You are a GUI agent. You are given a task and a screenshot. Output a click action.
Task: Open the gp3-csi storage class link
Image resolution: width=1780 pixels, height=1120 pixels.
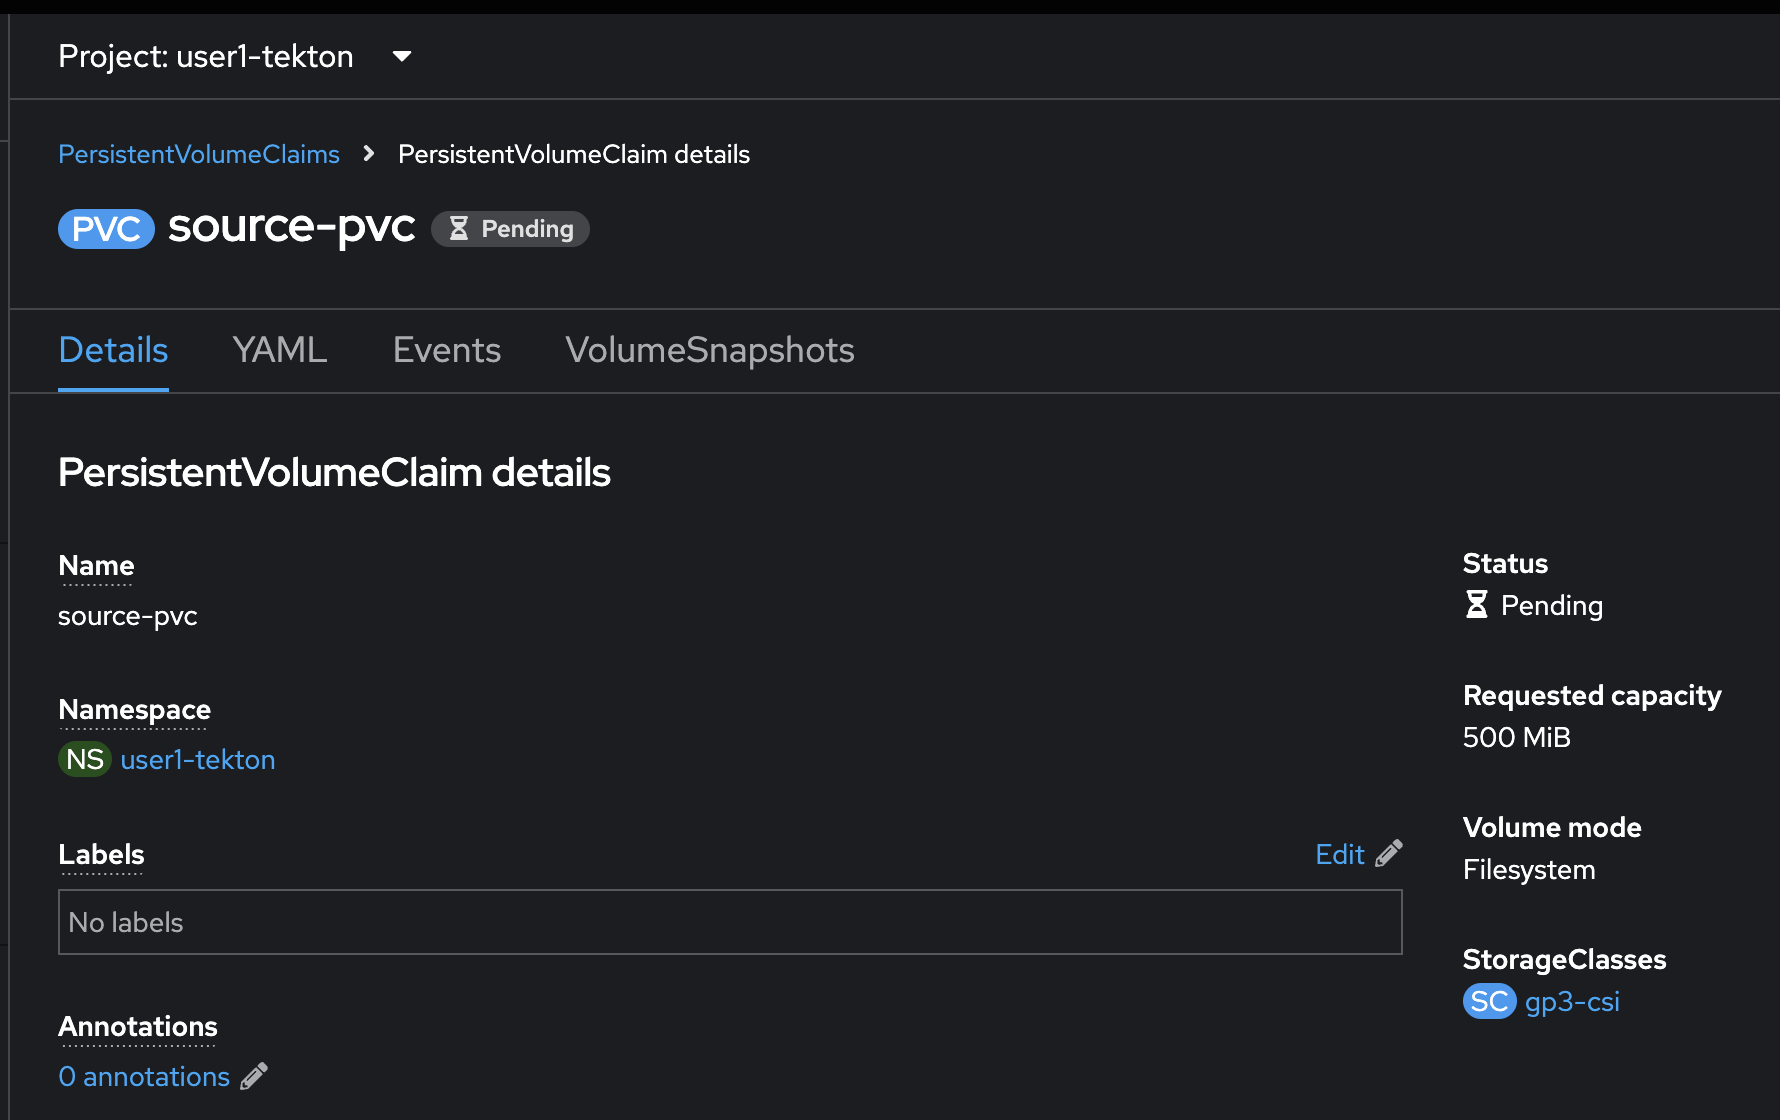[1572, 1001]
